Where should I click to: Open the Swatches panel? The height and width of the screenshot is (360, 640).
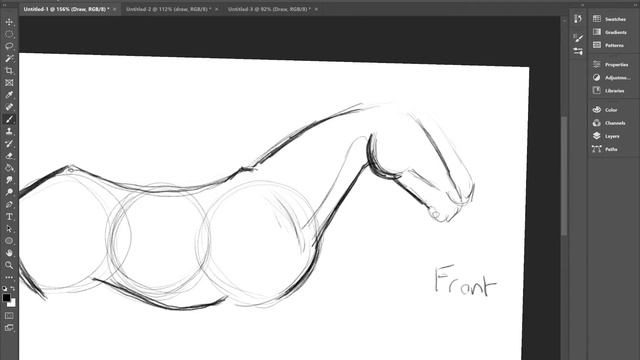tap(611, 19)
